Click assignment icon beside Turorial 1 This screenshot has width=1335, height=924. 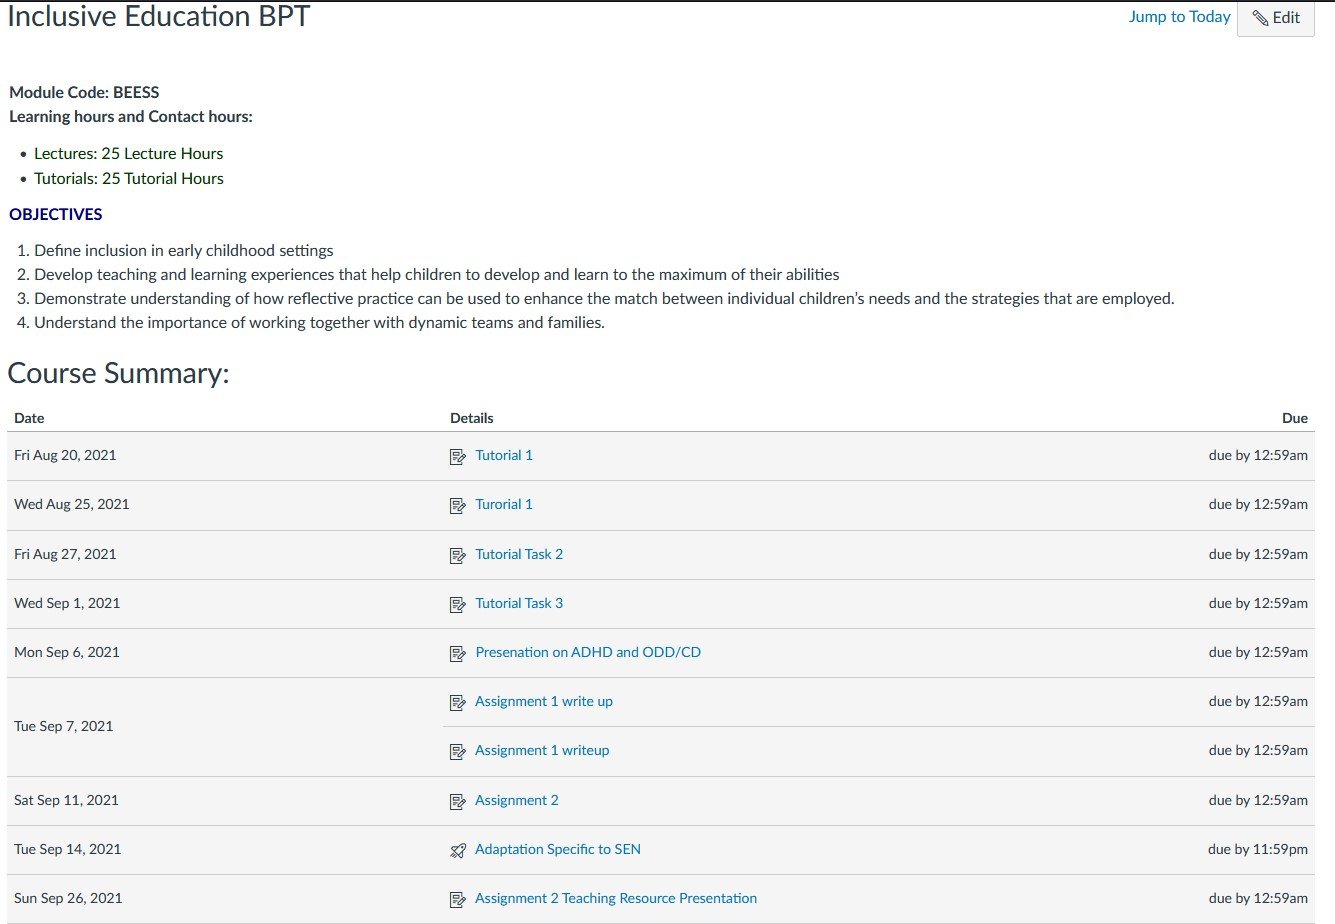coord(458,505)
